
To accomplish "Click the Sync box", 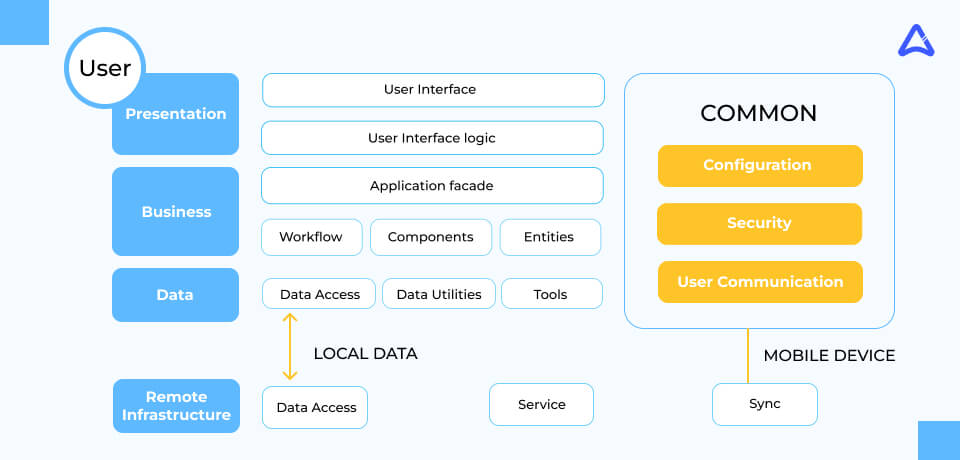I will [x=765, y=404].
